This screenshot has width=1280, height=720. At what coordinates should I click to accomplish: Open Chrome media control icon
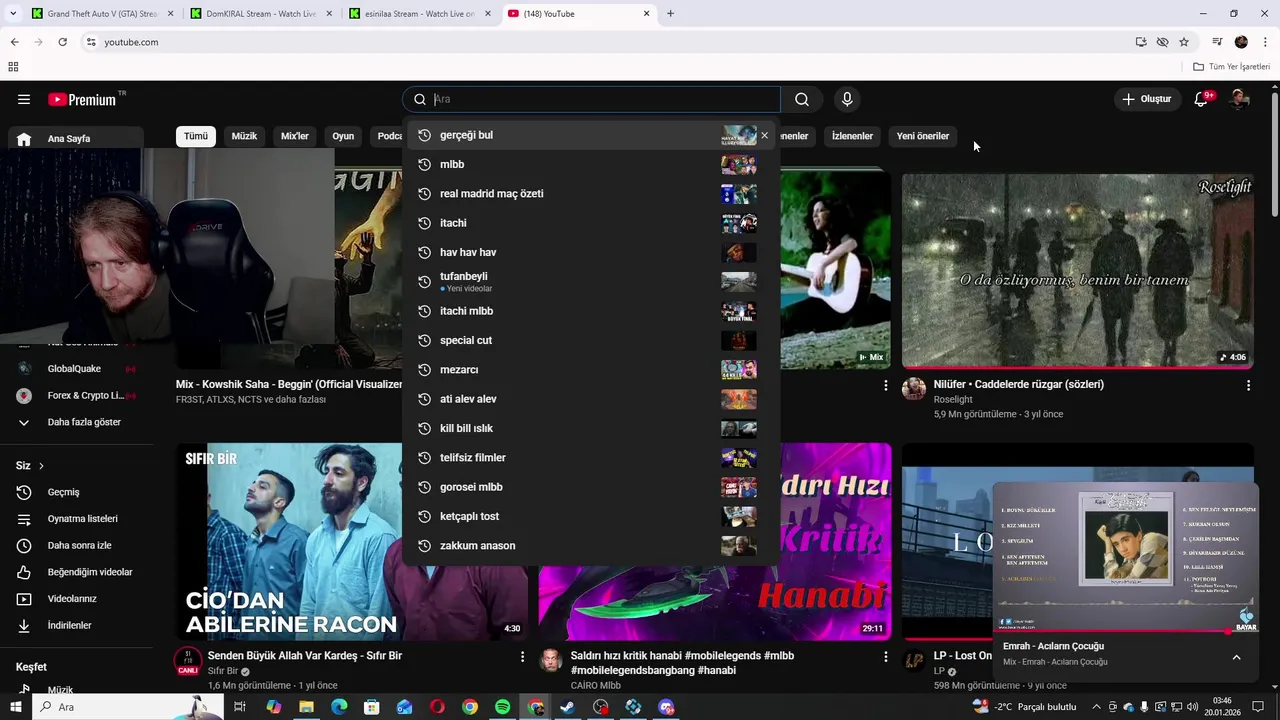(x=1217, y=42)
